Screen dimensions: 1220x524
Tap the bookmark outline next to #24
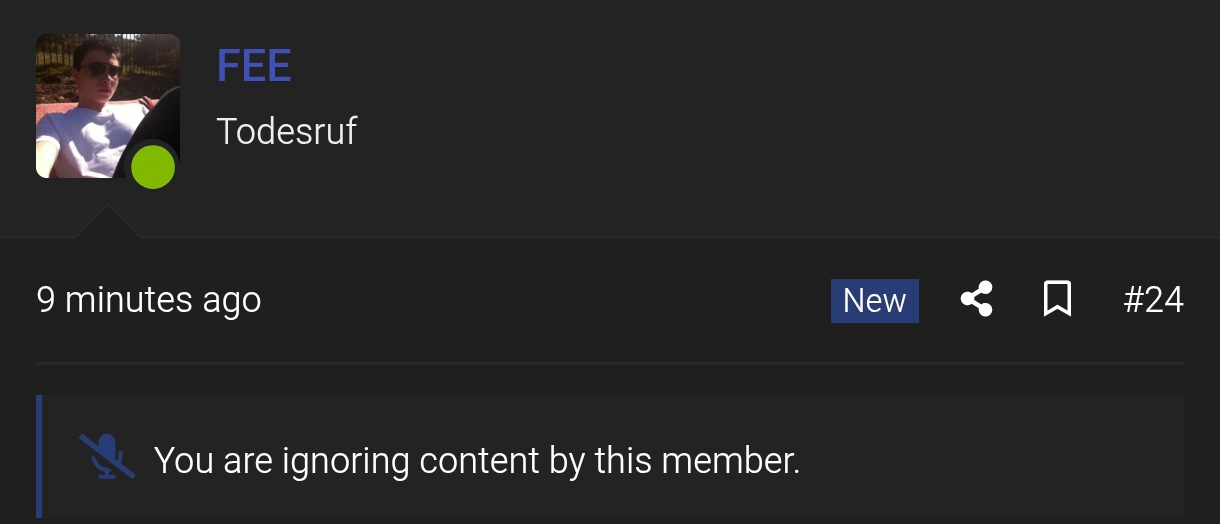pos(1057,300)
